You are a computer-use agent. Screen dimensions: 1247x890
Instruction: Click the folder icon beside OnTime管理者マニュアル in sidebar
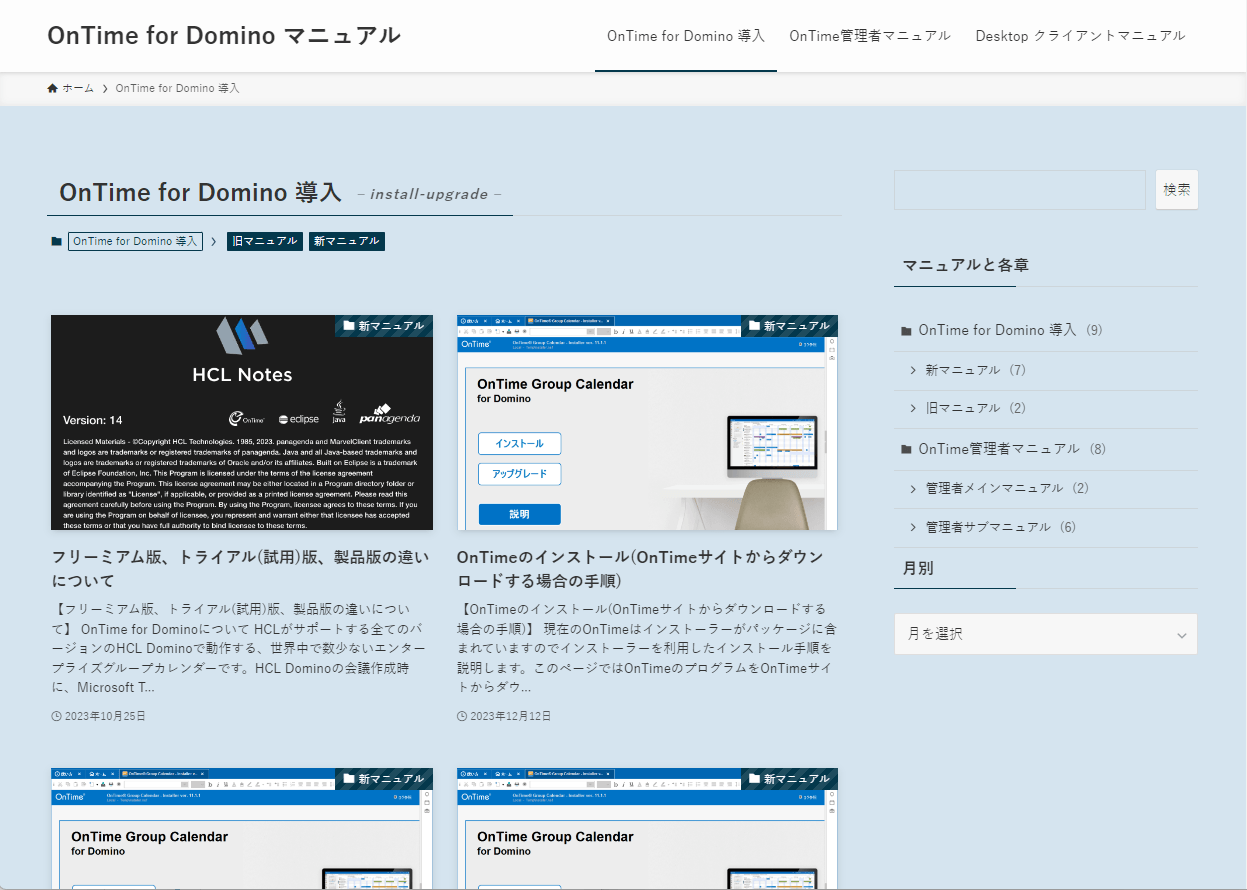pyautogui.click(x=906, y=448)
